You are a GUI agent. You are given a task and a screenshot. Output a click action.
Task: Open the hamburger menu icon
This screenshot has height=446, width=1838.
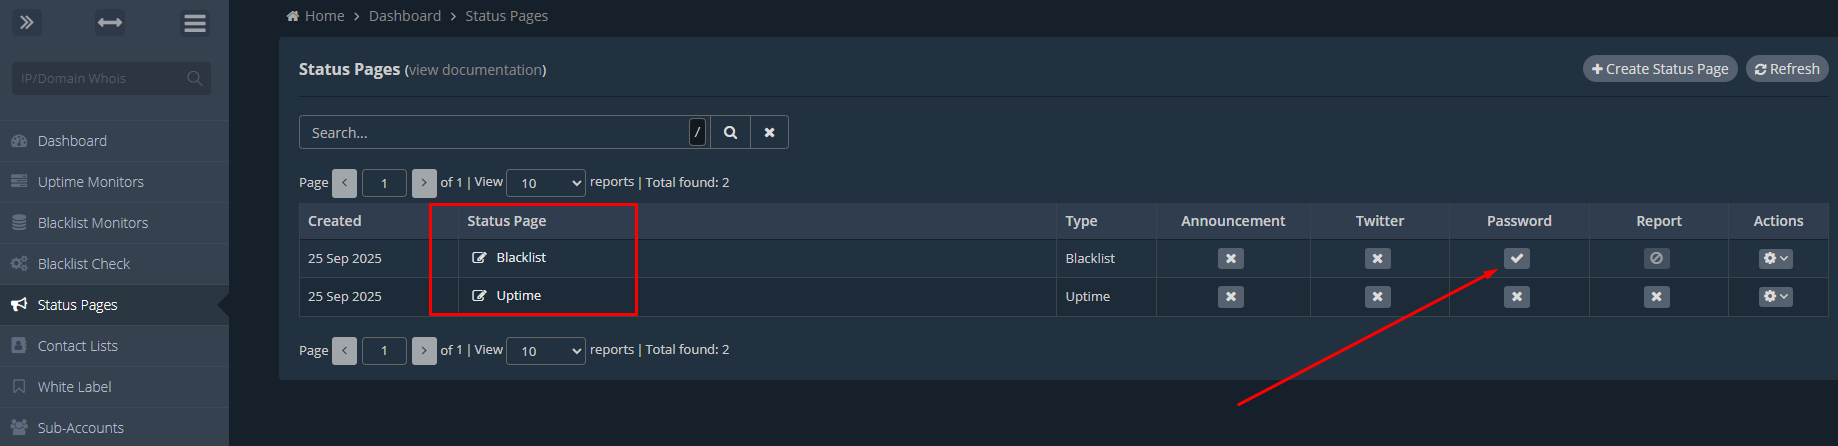195,23
